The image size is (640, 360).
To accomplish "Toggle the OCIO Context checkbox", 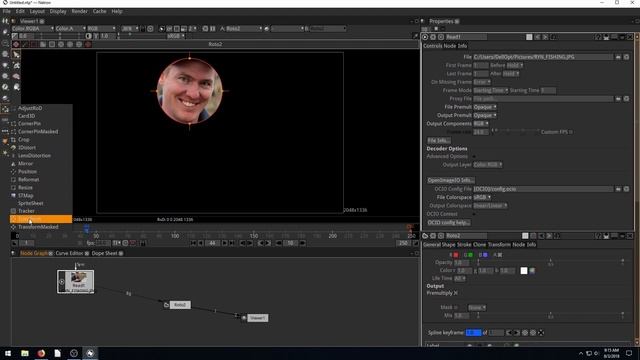I will (474, 214).
